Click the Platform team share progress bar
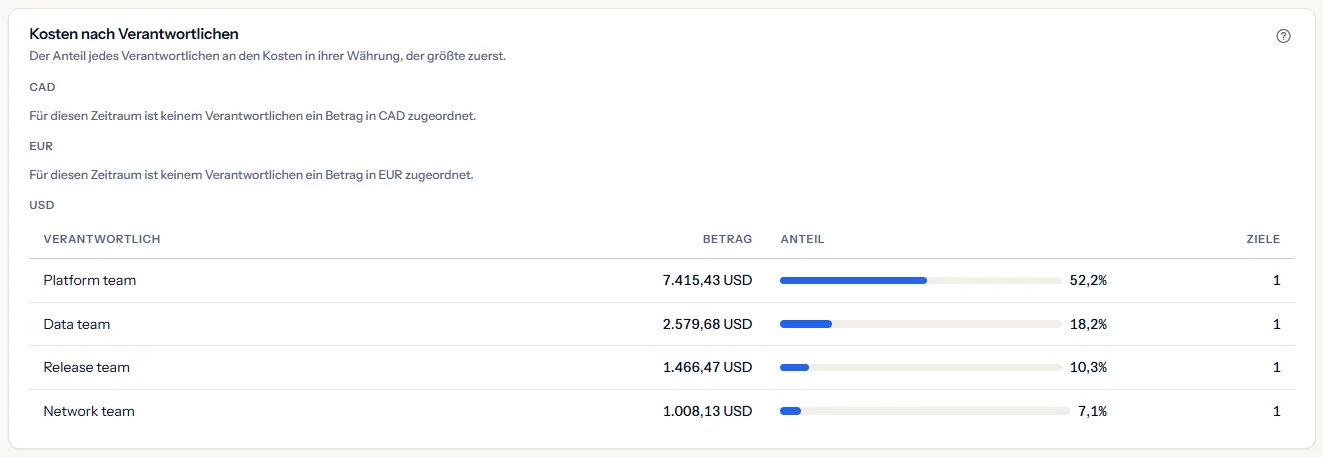Image resolution: width=1323 pixels, height=457 pixels. 921,281
